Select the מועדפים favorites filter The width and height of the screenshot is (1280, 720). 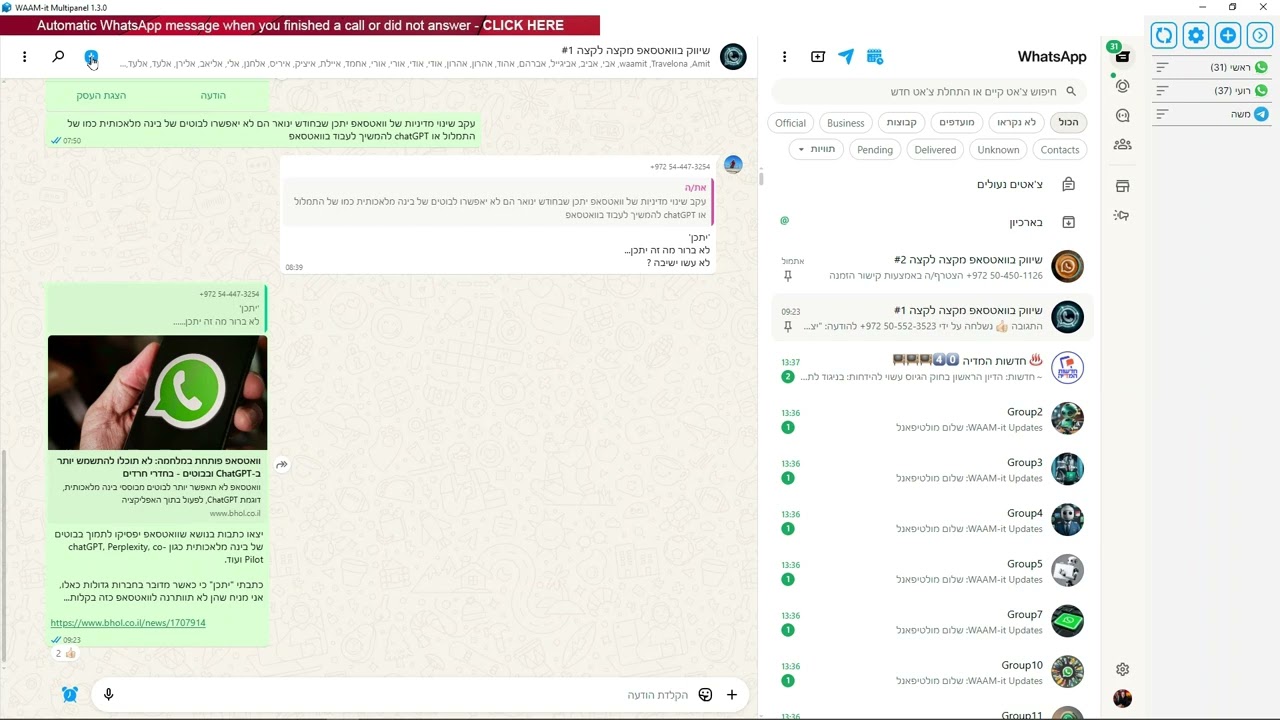(957, 122)
